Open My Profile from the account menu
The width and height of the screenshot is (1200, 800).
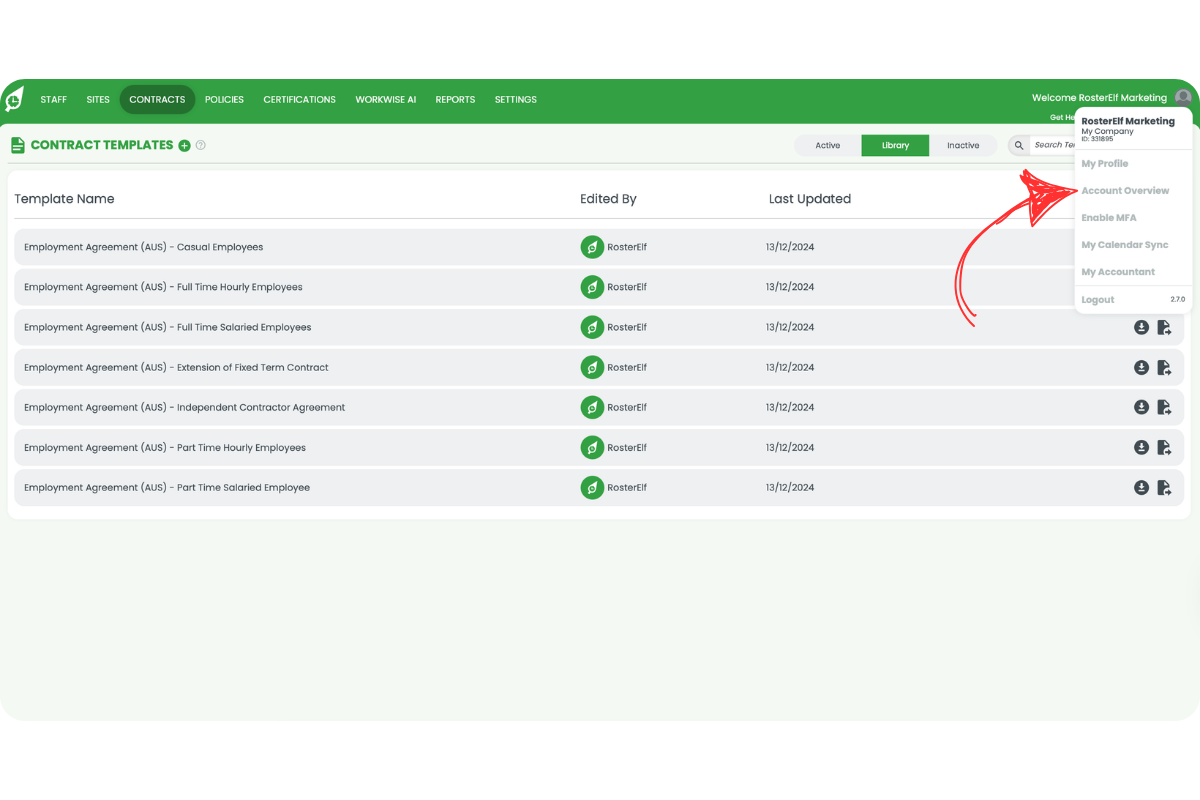[x=1105, y=164]
